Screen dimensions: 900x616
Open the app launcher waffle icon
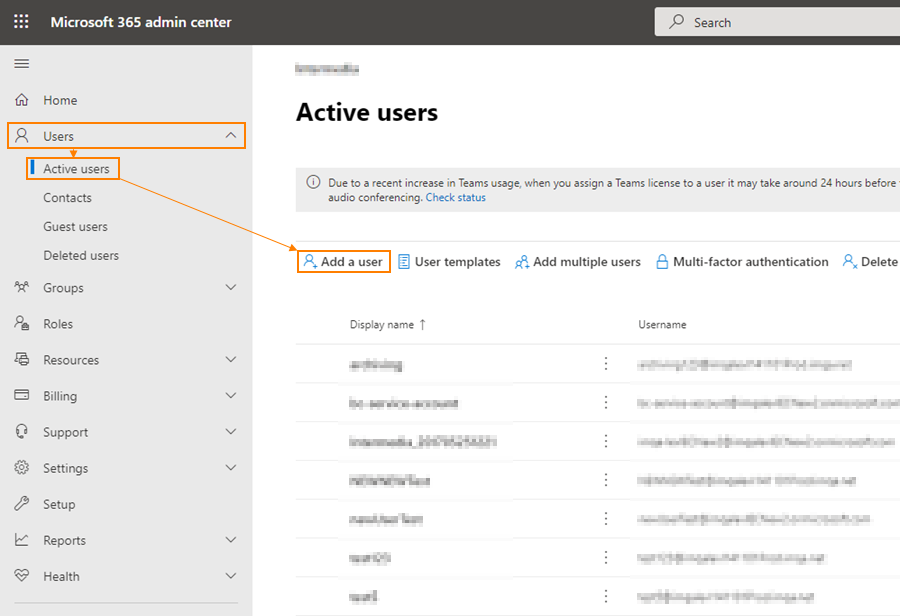[21, 22]
